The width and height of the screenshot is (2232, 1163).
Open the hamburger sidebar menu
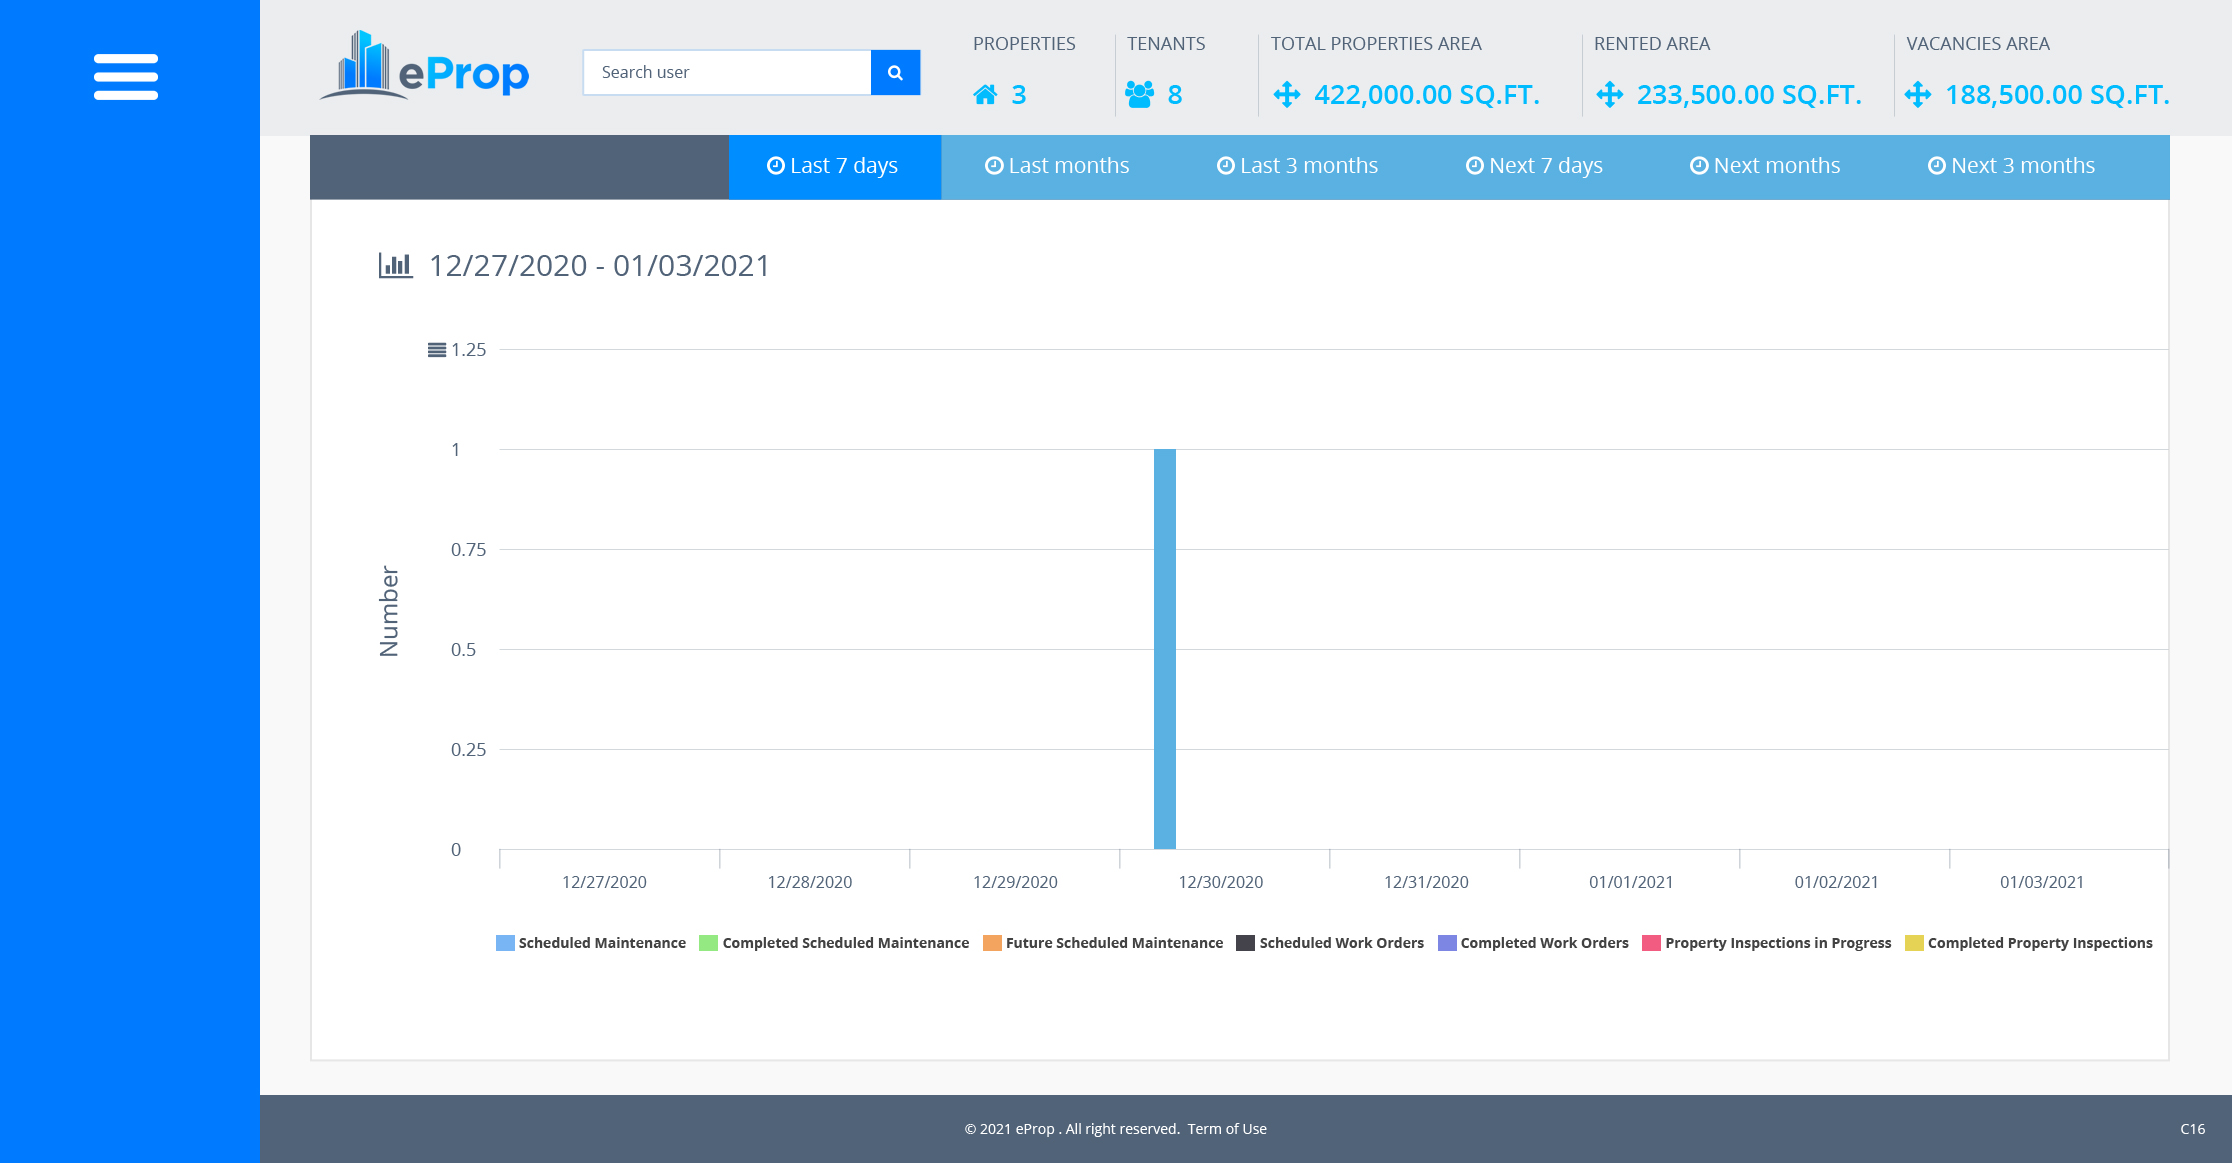[126, 77]
